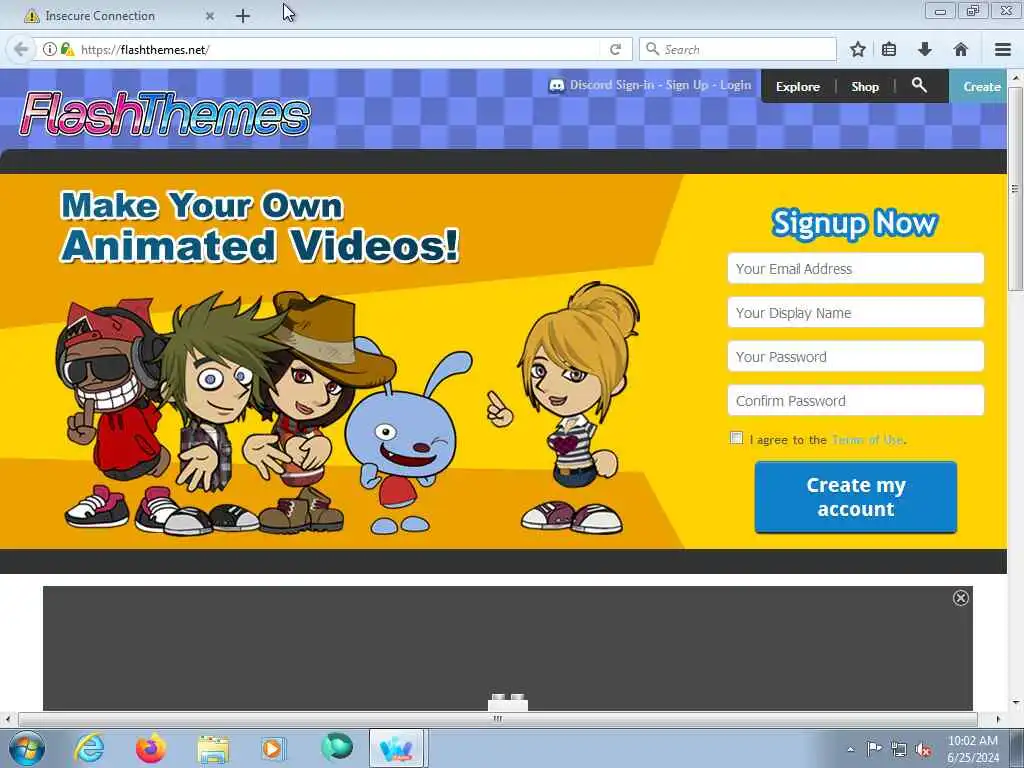Click the green orb taskbar application
Image resolution: width=1024 pixels, height=768 pixels.
coord(337,747)
